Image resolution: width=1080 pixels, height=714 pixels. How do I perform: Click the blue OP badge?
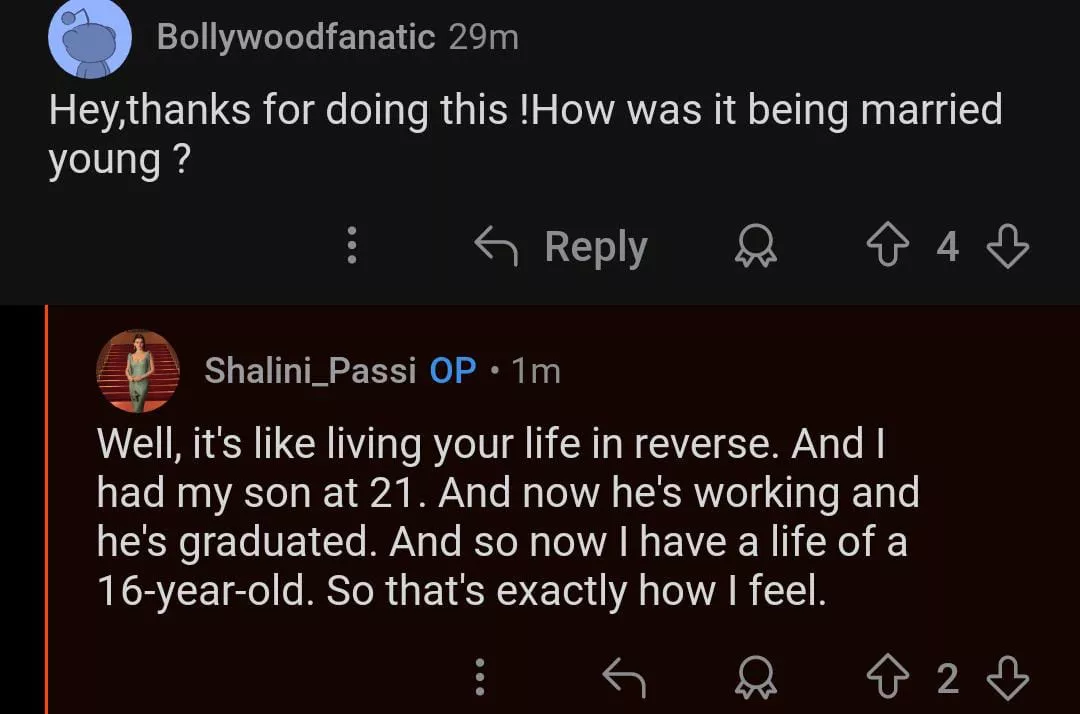pyautogui.click(x=452, y=371)
